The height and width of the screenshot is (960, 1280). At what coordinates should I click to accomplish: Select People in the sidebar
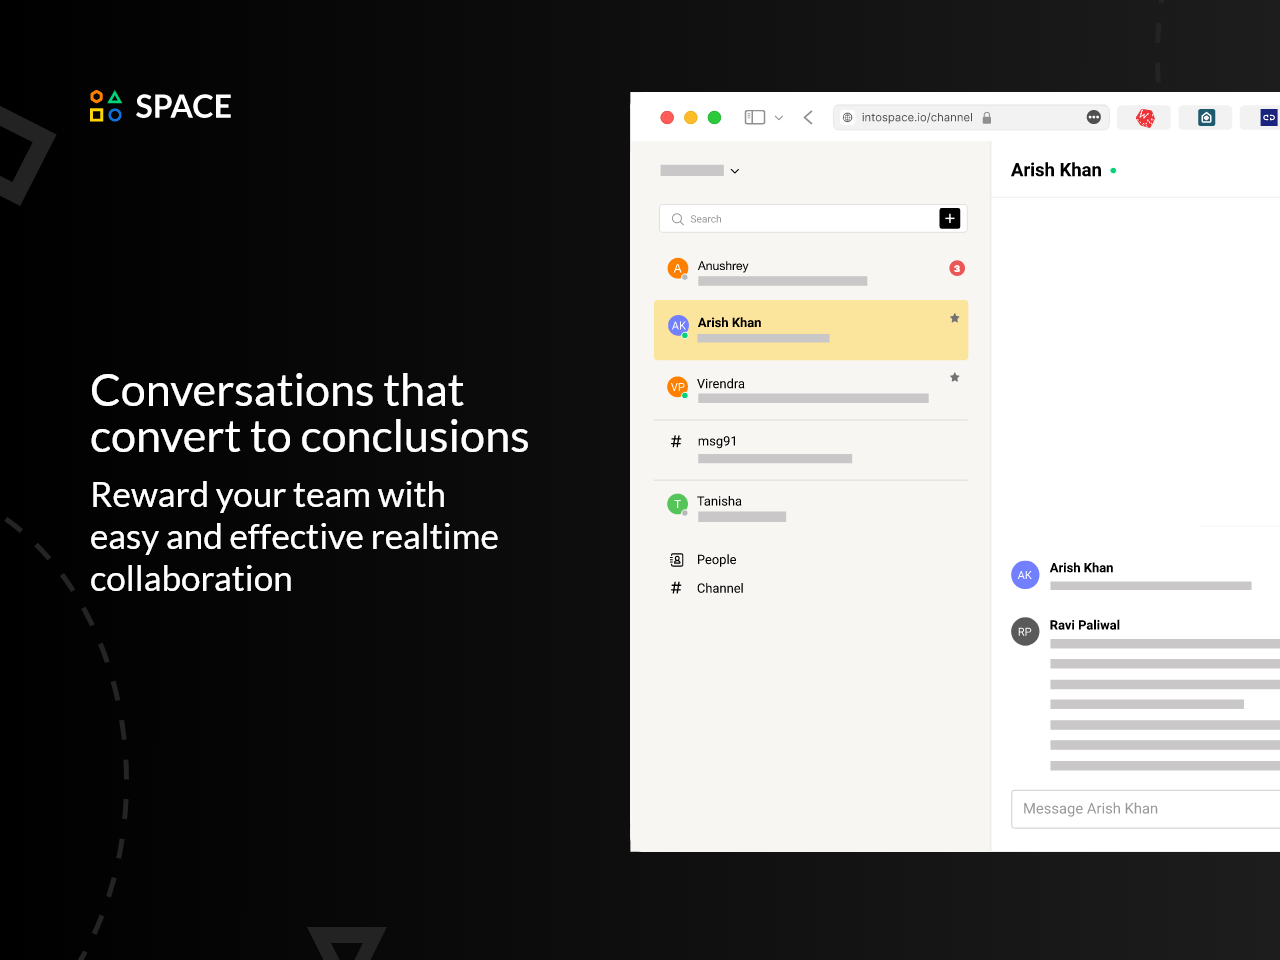point(715,559)
